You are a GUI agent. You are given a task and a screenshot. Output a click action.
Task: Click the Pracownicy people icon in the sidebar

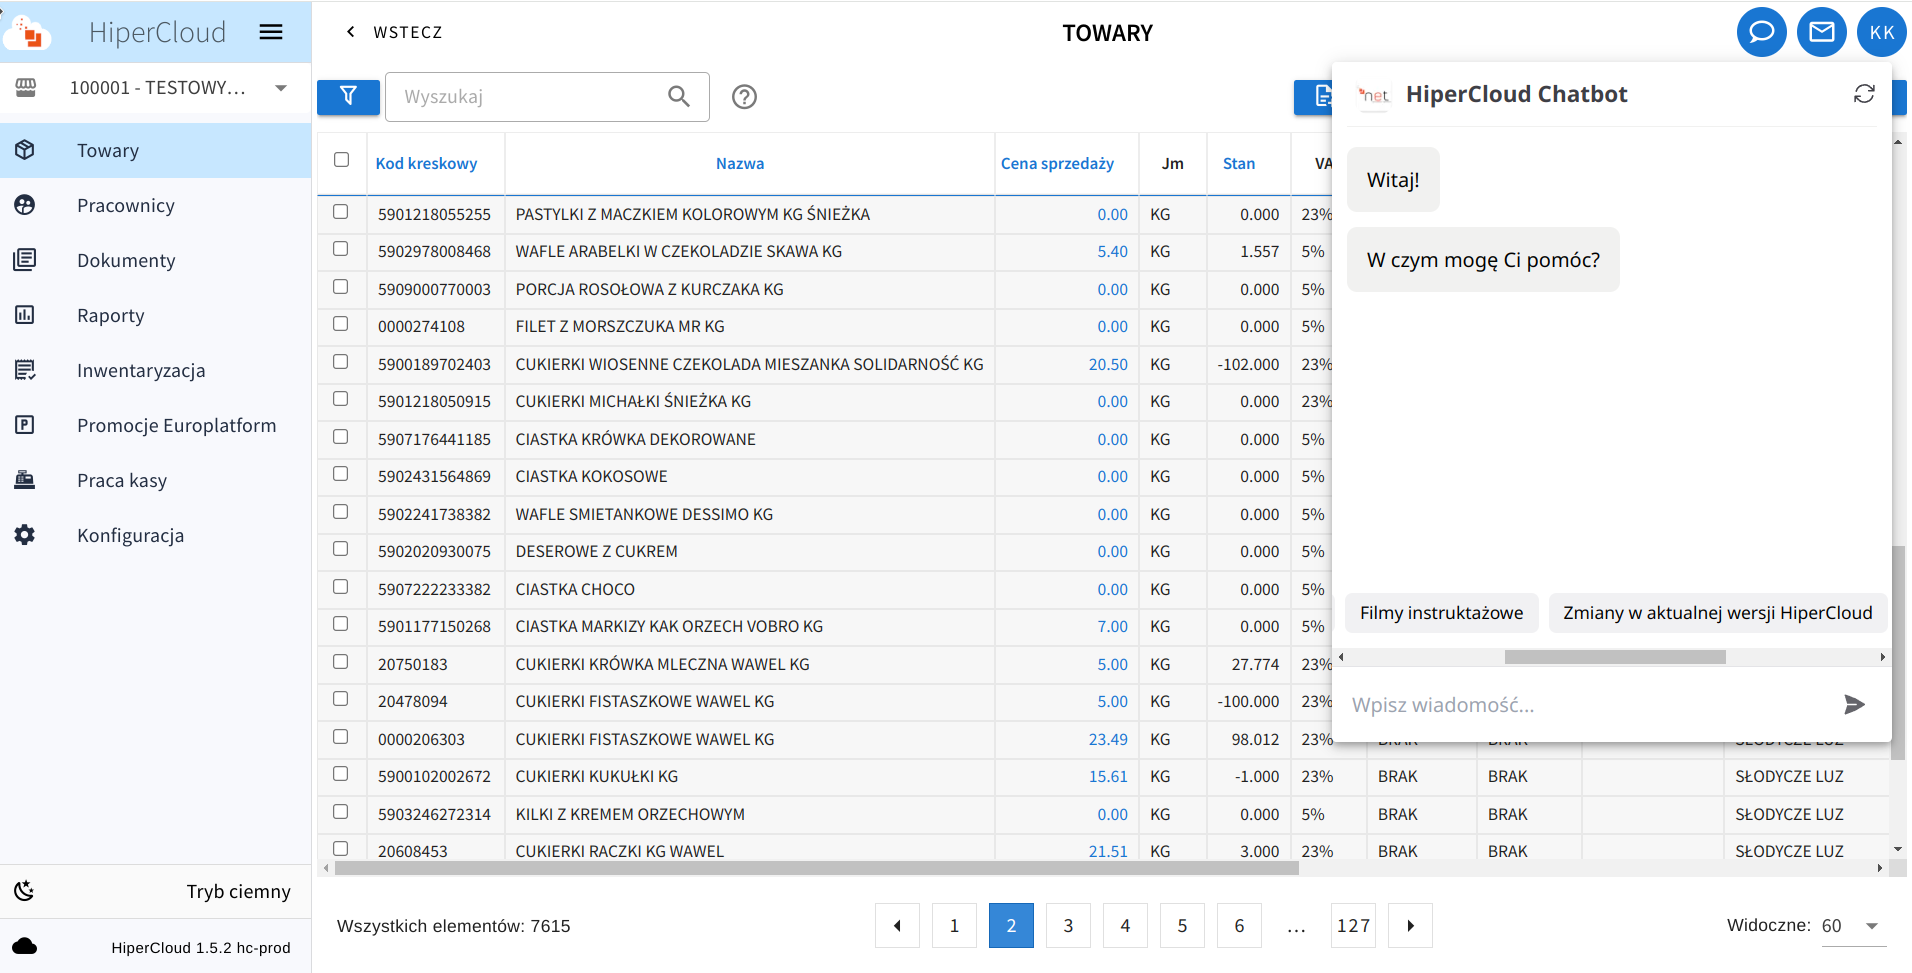click(x=25, y=205)
